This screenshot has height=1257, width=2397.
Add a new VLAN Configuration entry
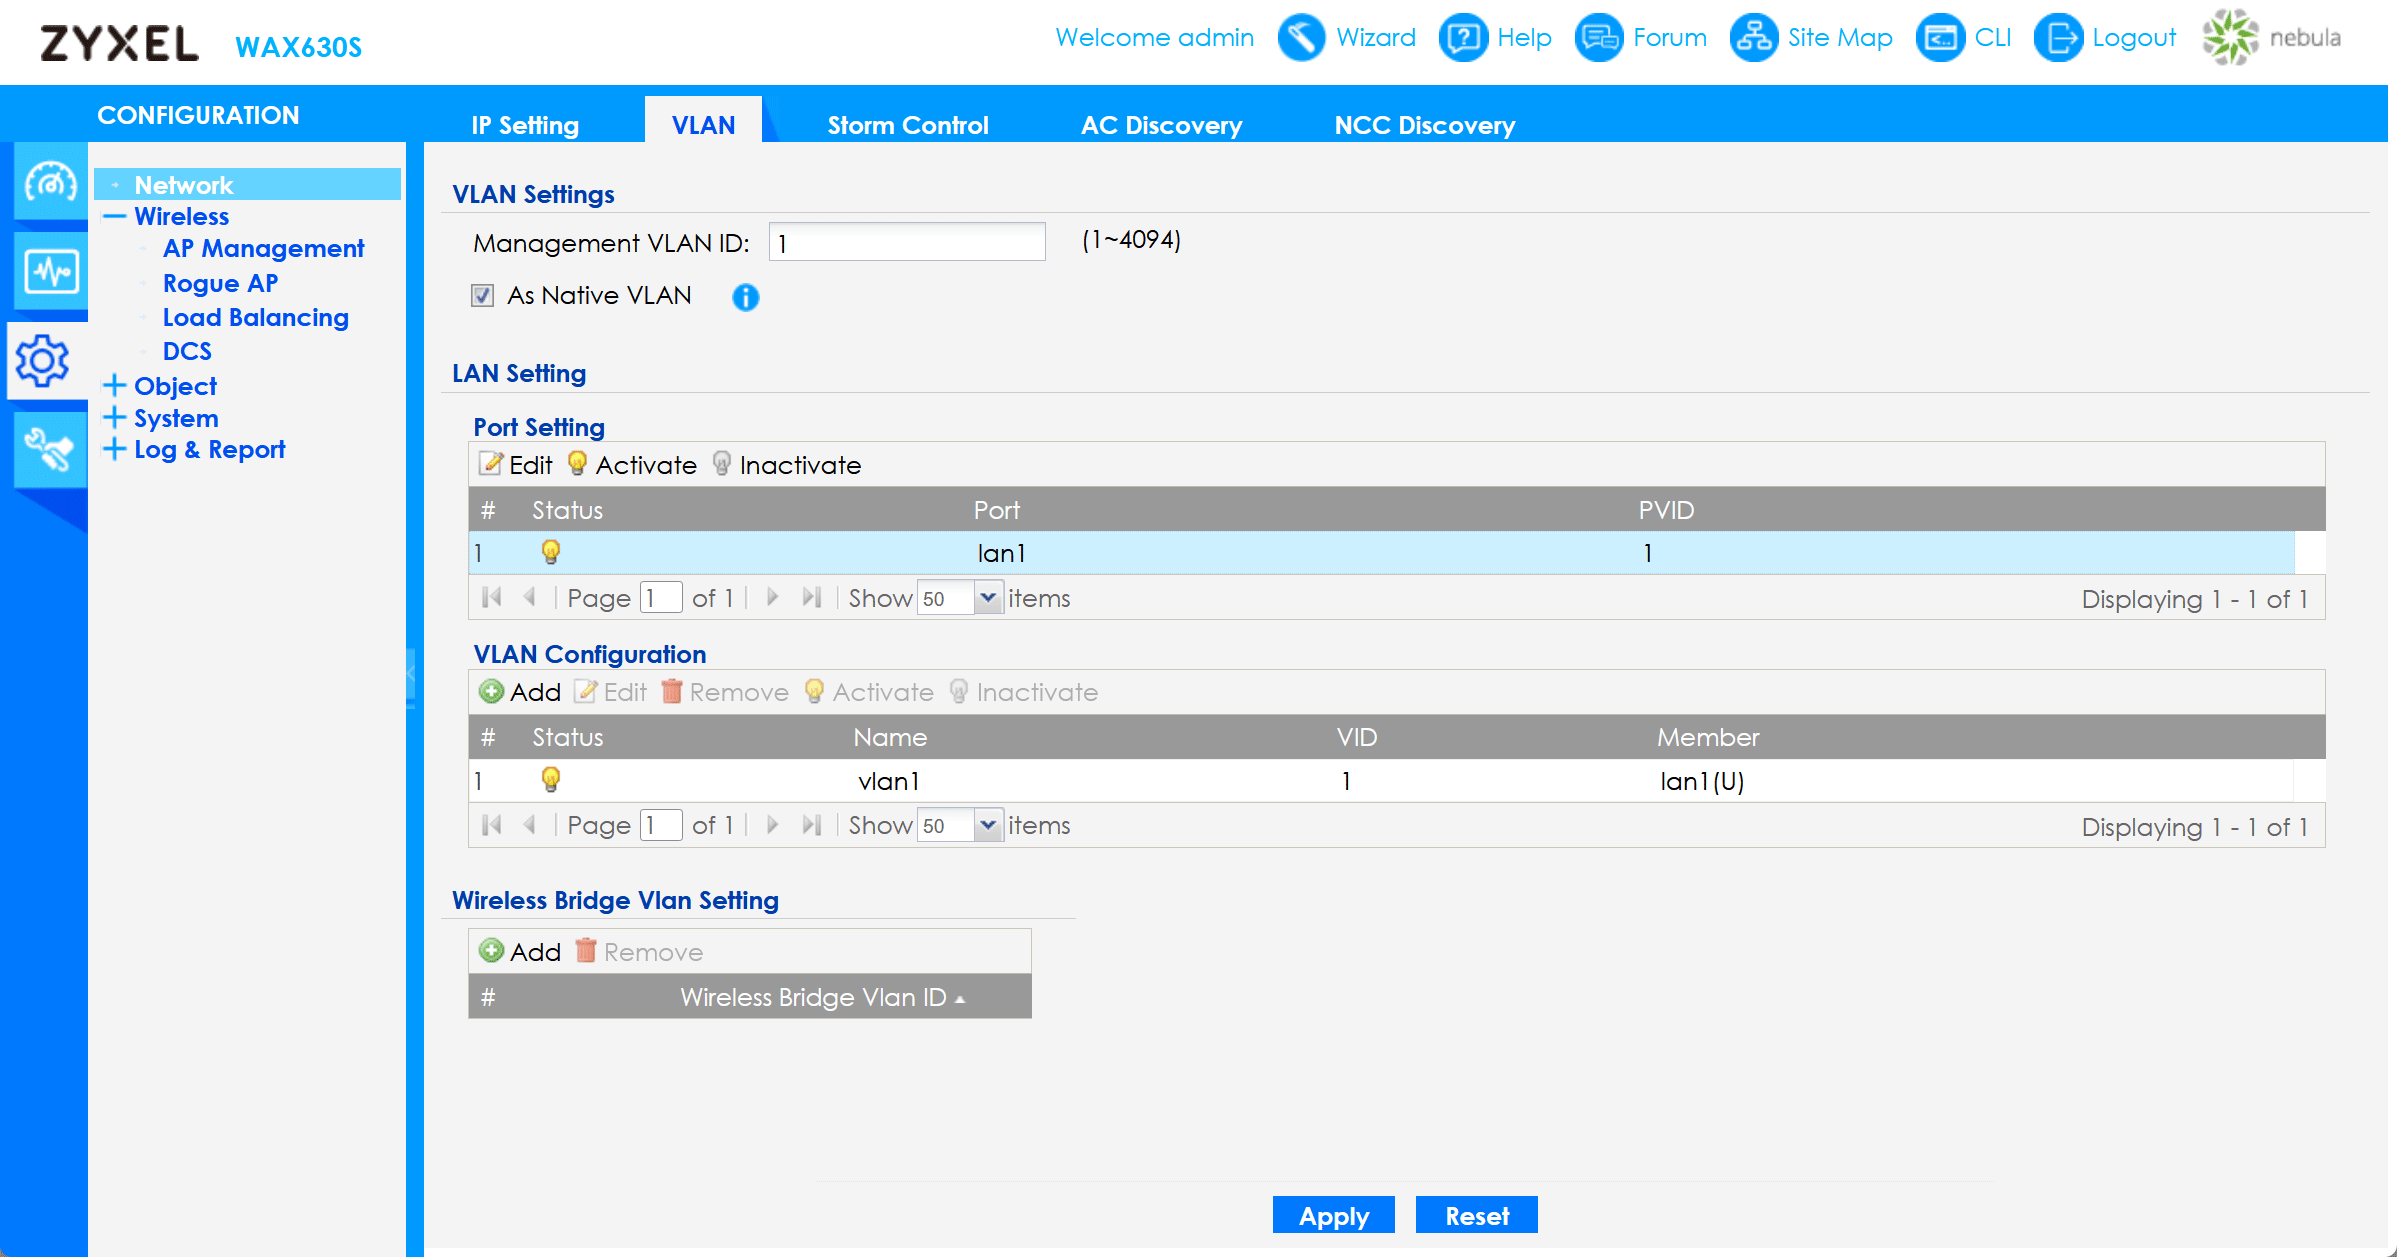tap(520, 692)
